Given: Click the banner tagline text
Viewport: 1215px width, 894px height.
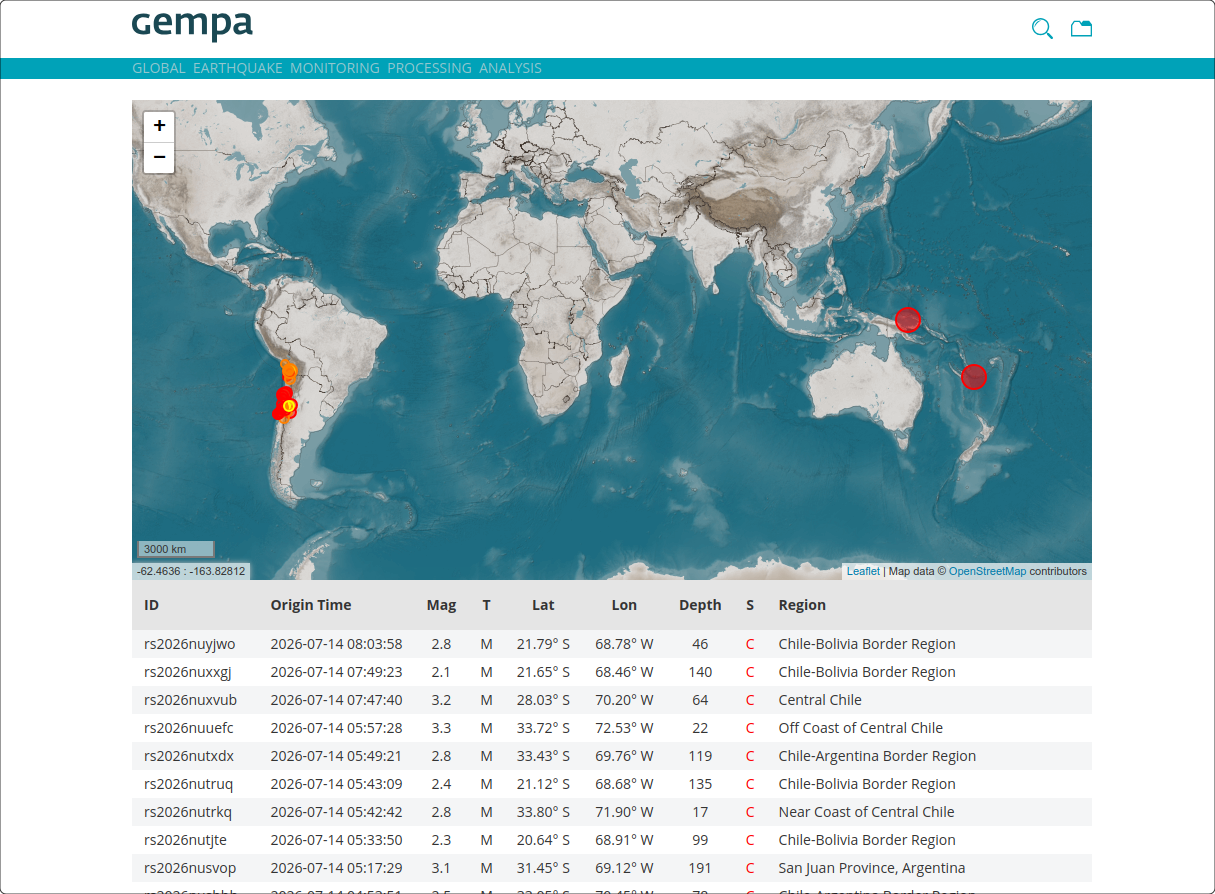Looking at the screenshot, I should click(x=337, y=68).
